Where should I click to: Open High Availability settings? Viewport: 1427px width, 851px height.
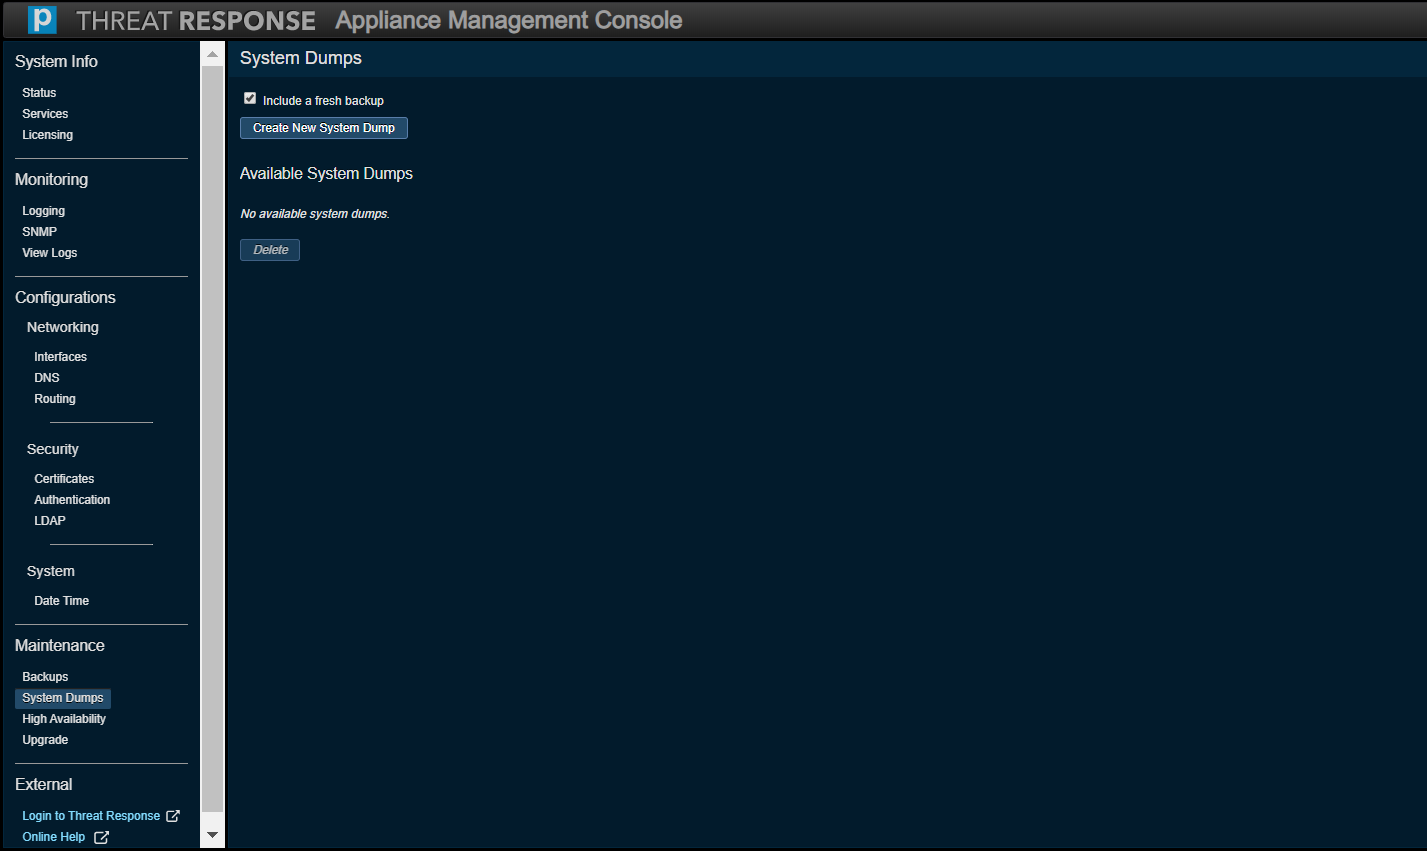coord(64,719)
